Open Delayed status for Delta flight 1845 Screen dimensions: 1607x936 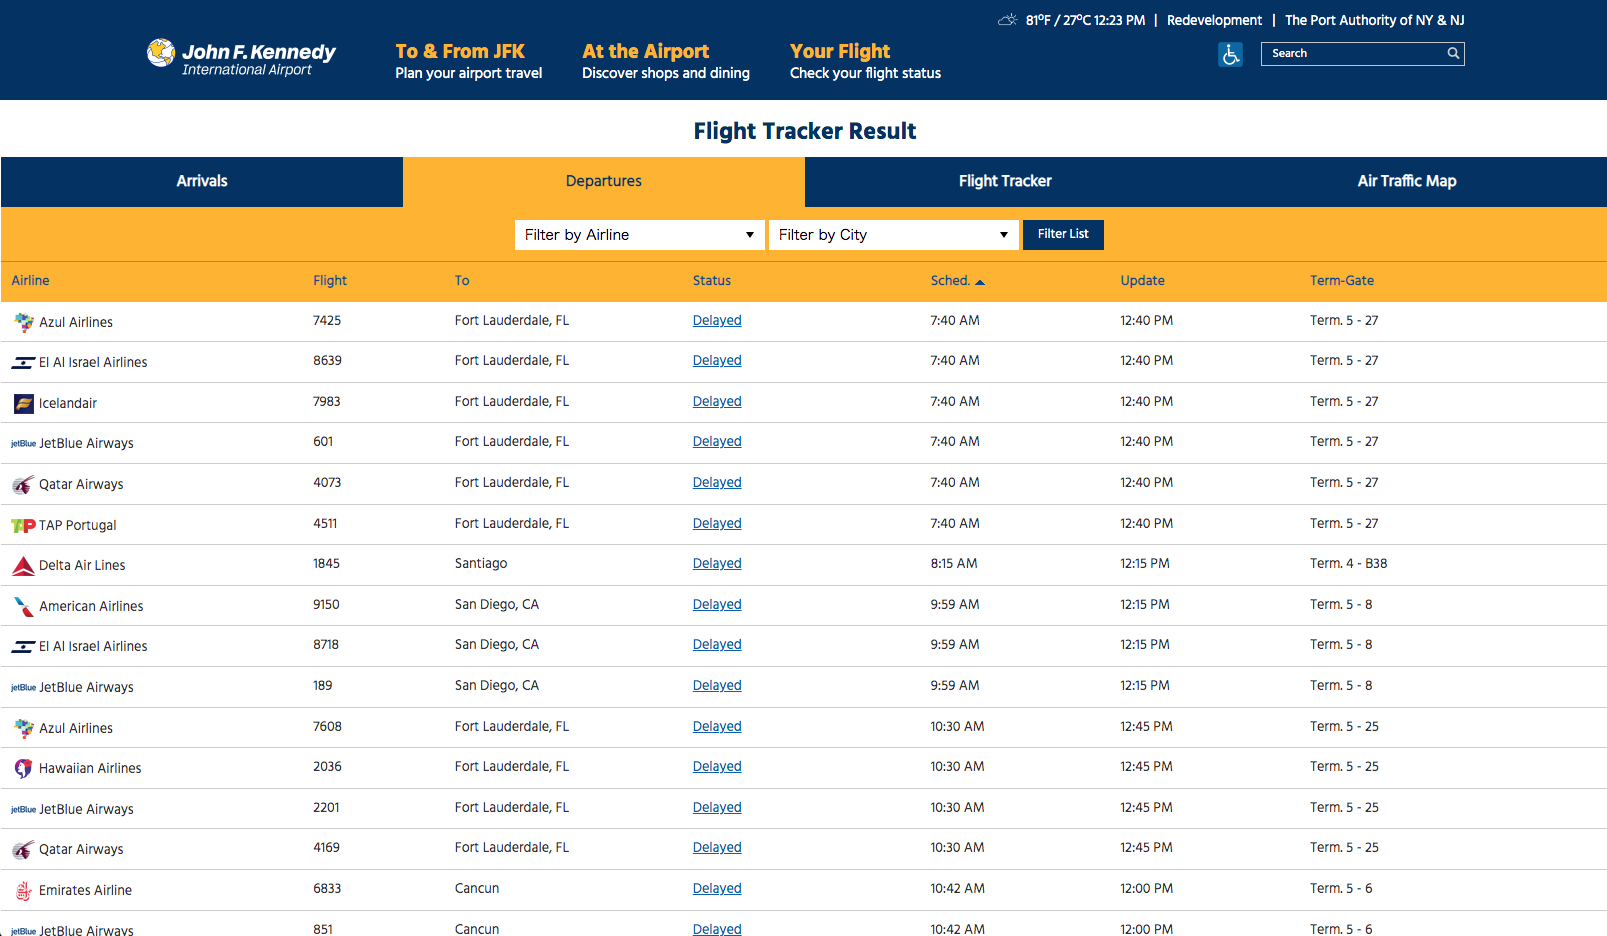(717, 564)
